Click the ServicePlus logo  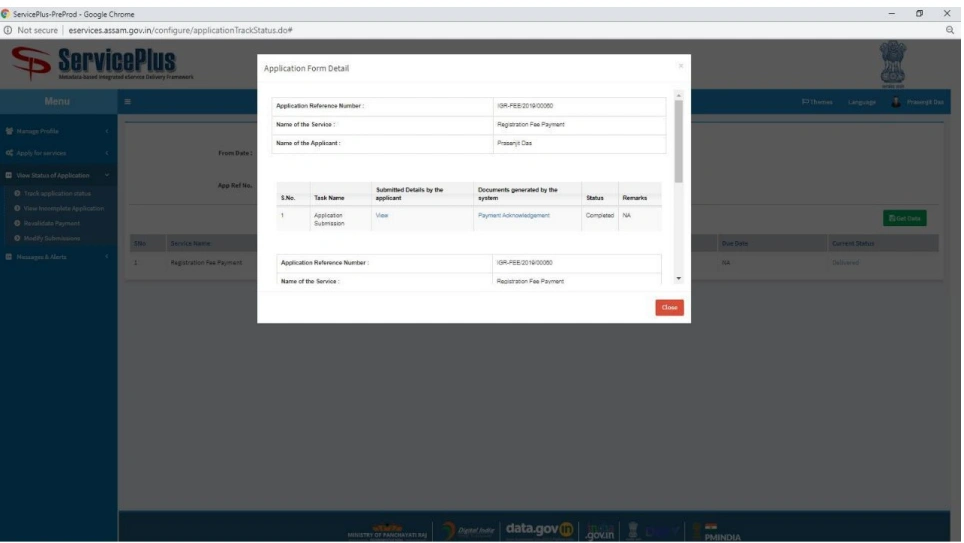(x=102, y=63)
